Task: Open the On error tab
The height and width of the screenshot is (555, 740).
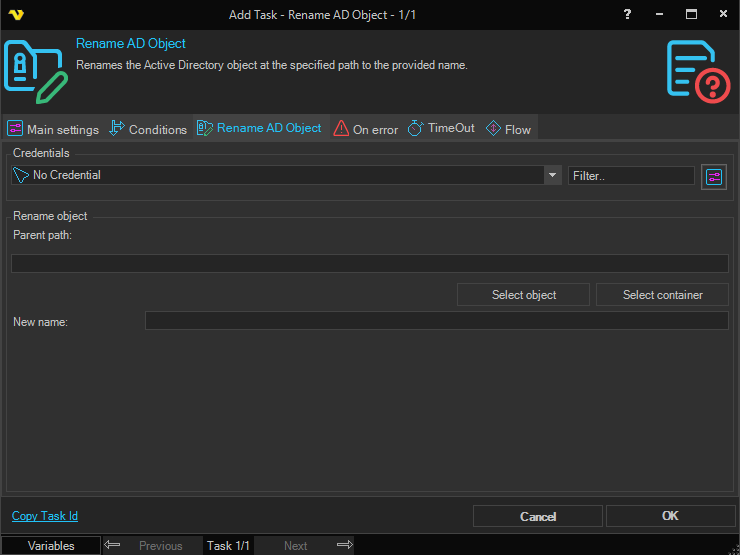Action: (x=366, y=129)
